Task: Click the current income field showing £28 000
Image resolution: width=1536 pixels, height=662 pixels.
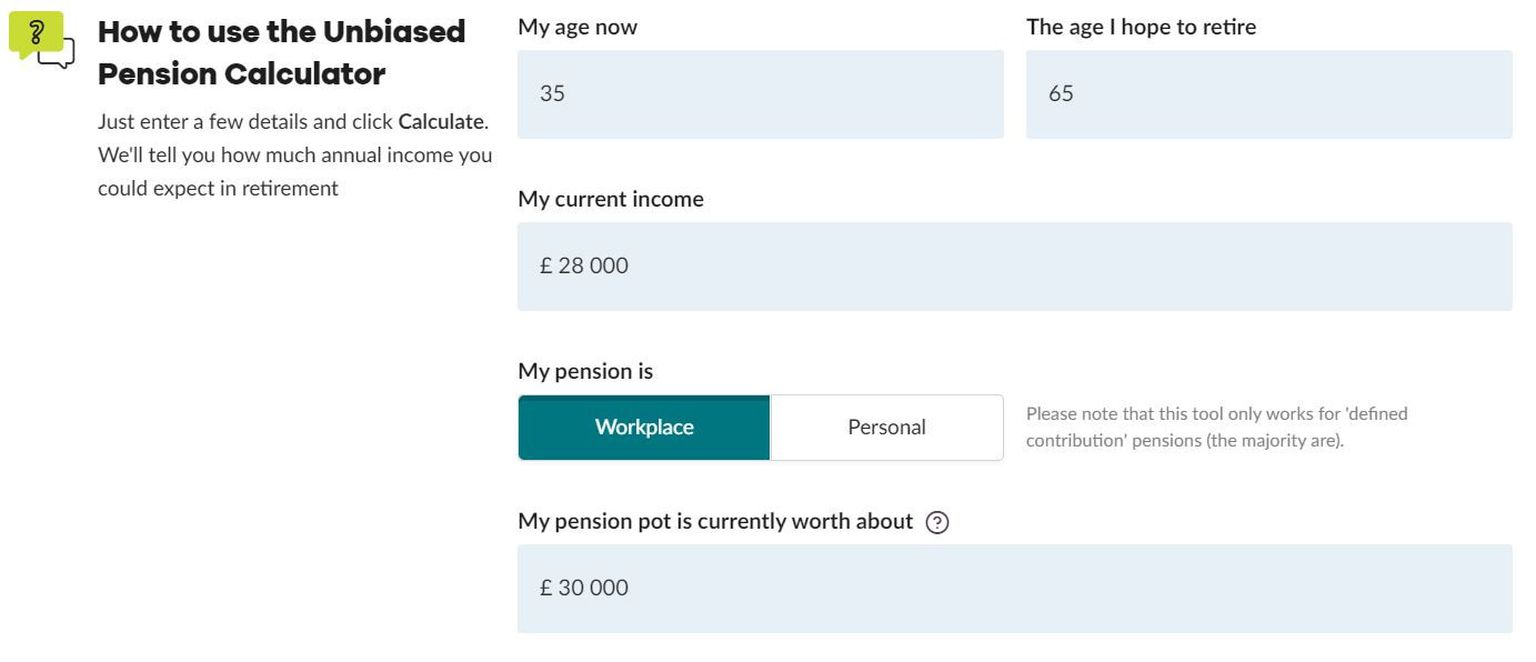Action: pyautogui.click(x=1014, y=265)
